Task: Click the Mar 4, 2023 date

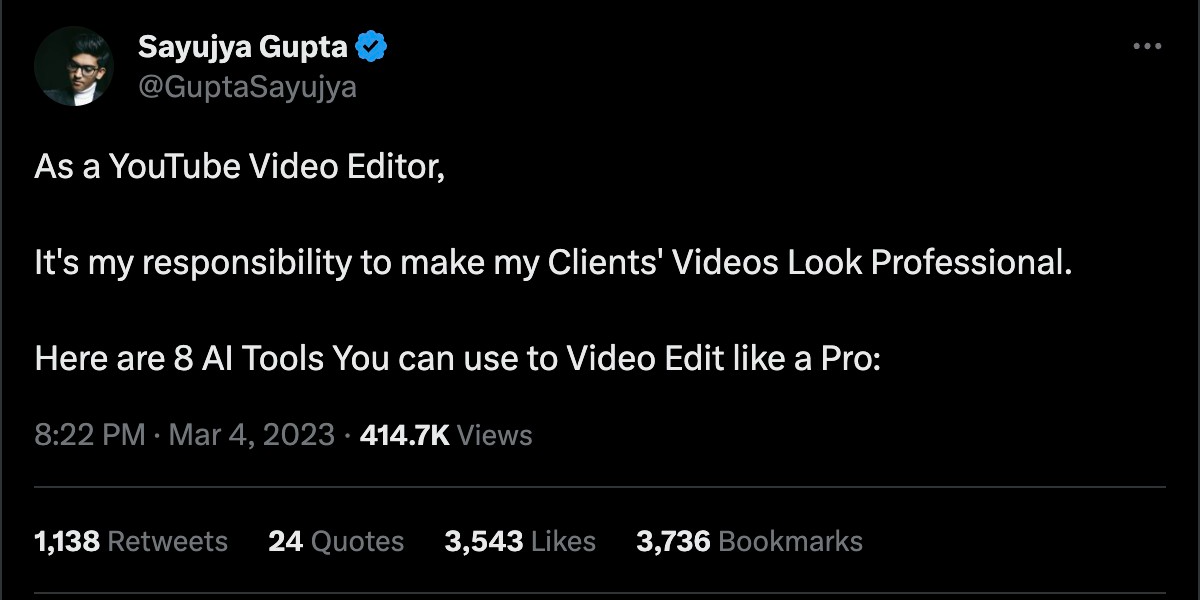Action: click(250, 435)
